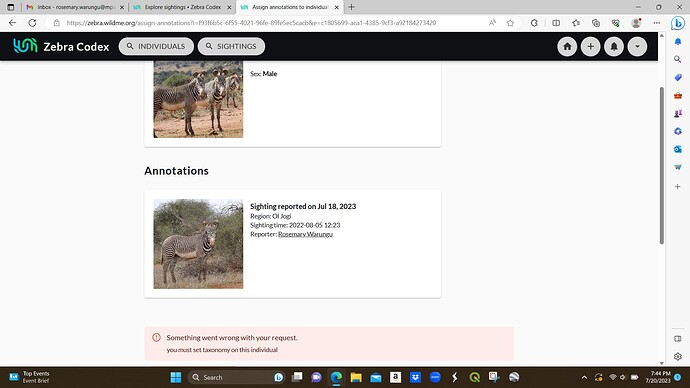Viewport: 690px width, 388px height.
Task: Open sidebar shopping tag icon
Action: click(678, 77)
